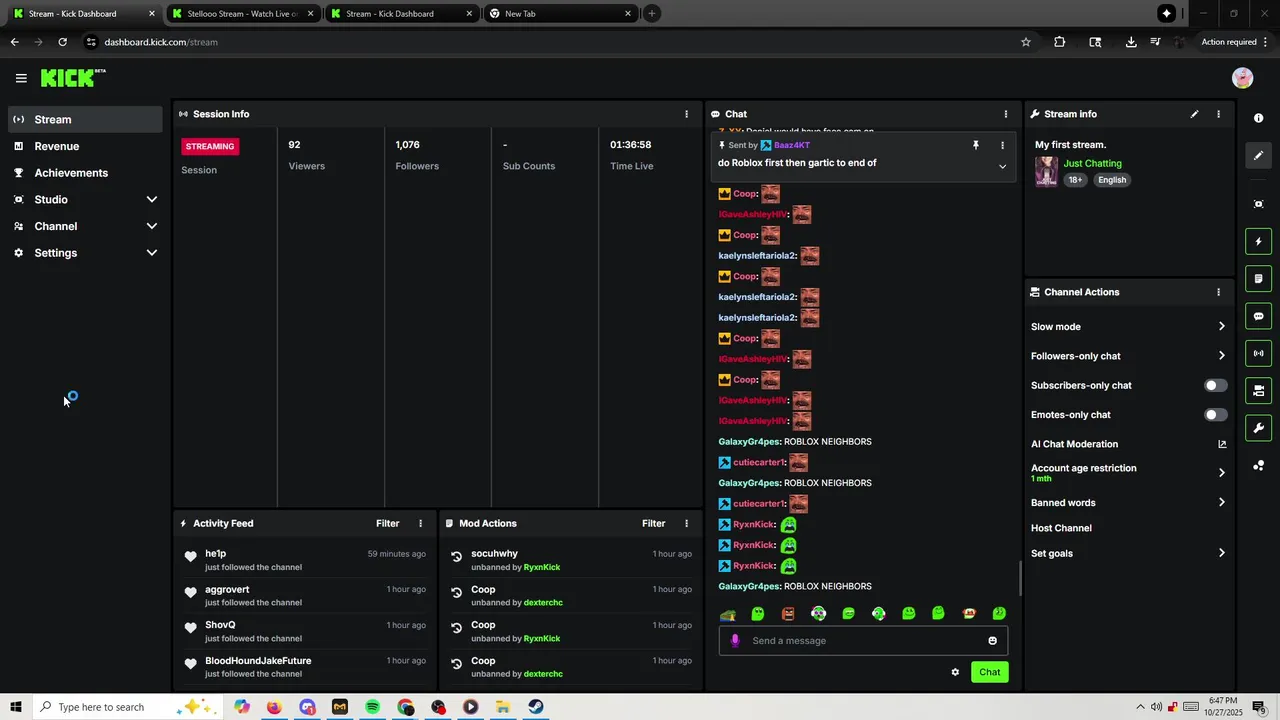Insert the frog emote into chat

tap(728, 614)
